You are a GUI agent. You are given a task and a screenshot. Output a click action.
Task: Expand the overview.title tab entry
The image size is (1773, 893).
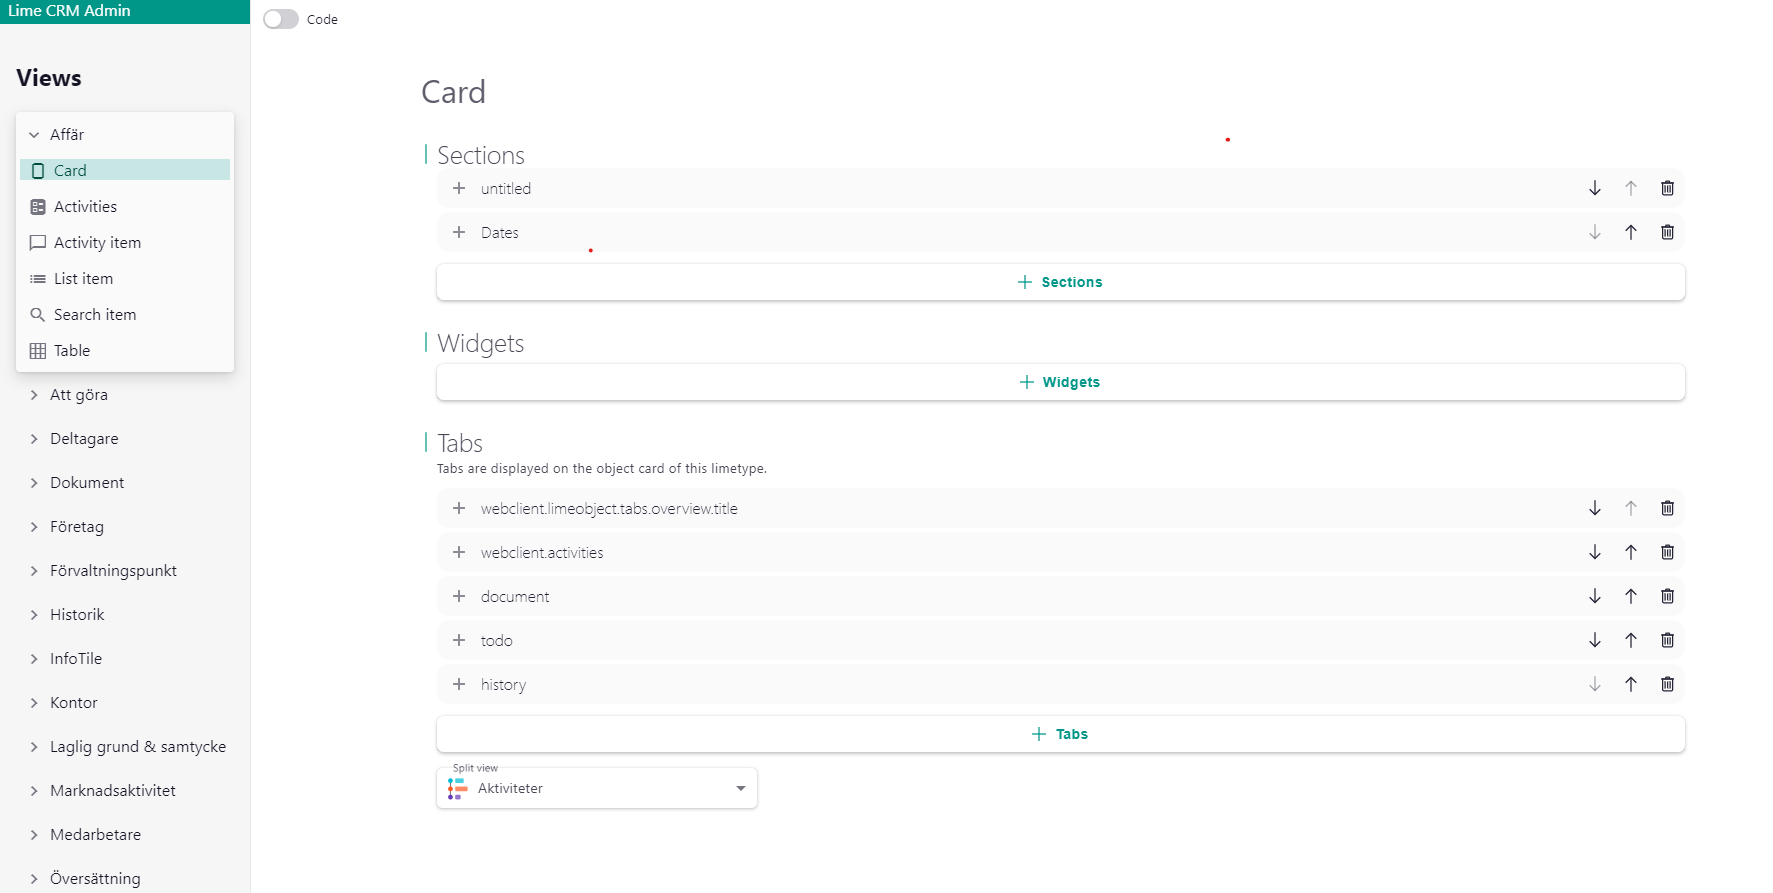point(459,508)
